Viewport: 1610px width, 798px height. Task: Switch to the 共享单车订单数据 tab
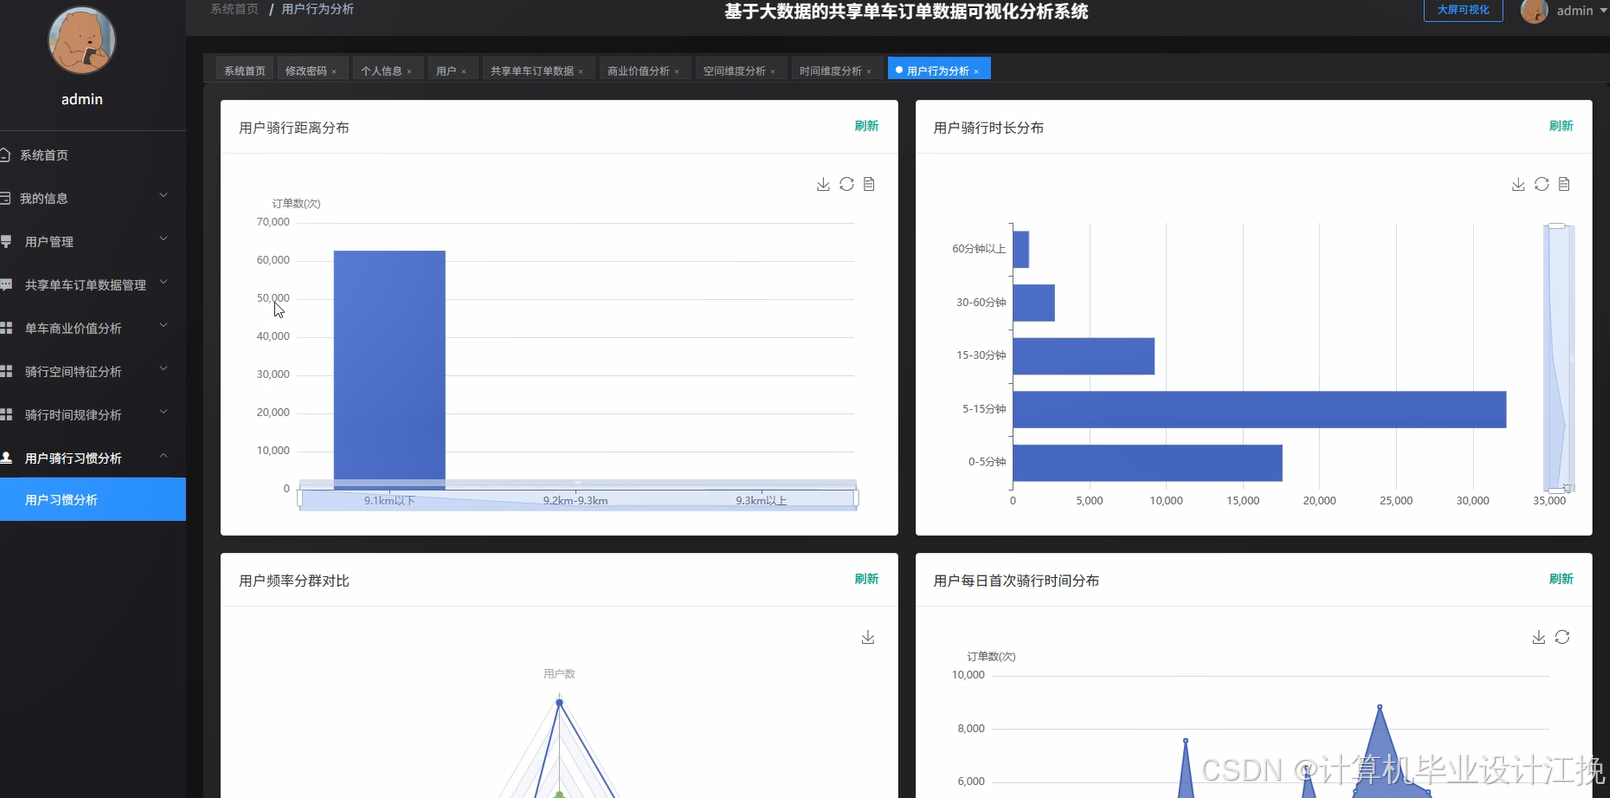532,70
